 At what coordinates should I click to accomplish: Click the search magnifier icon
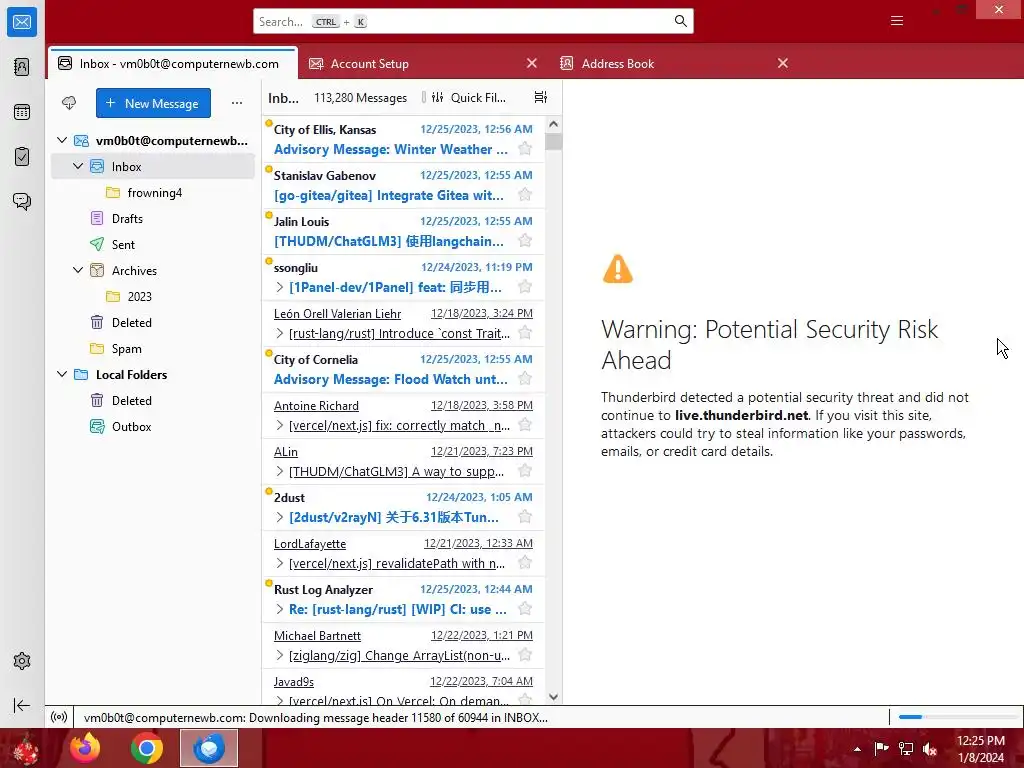click(x=680, y=21)
